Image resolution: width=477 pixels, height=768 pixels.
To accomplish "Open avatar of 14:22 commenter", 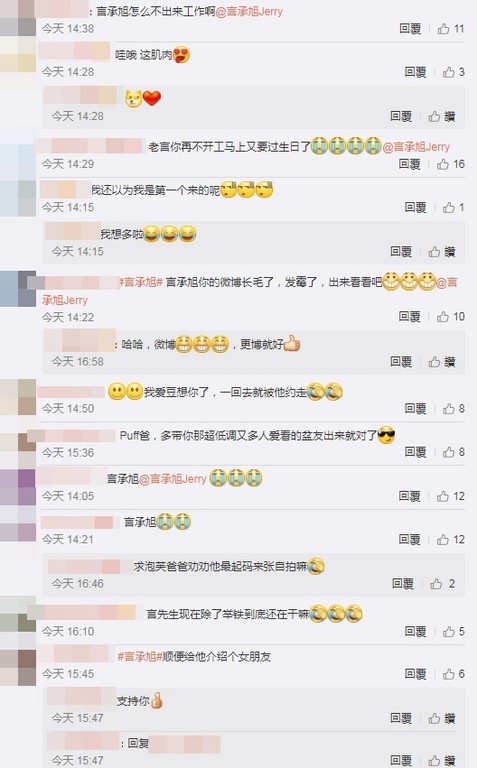I will [18, 288].
